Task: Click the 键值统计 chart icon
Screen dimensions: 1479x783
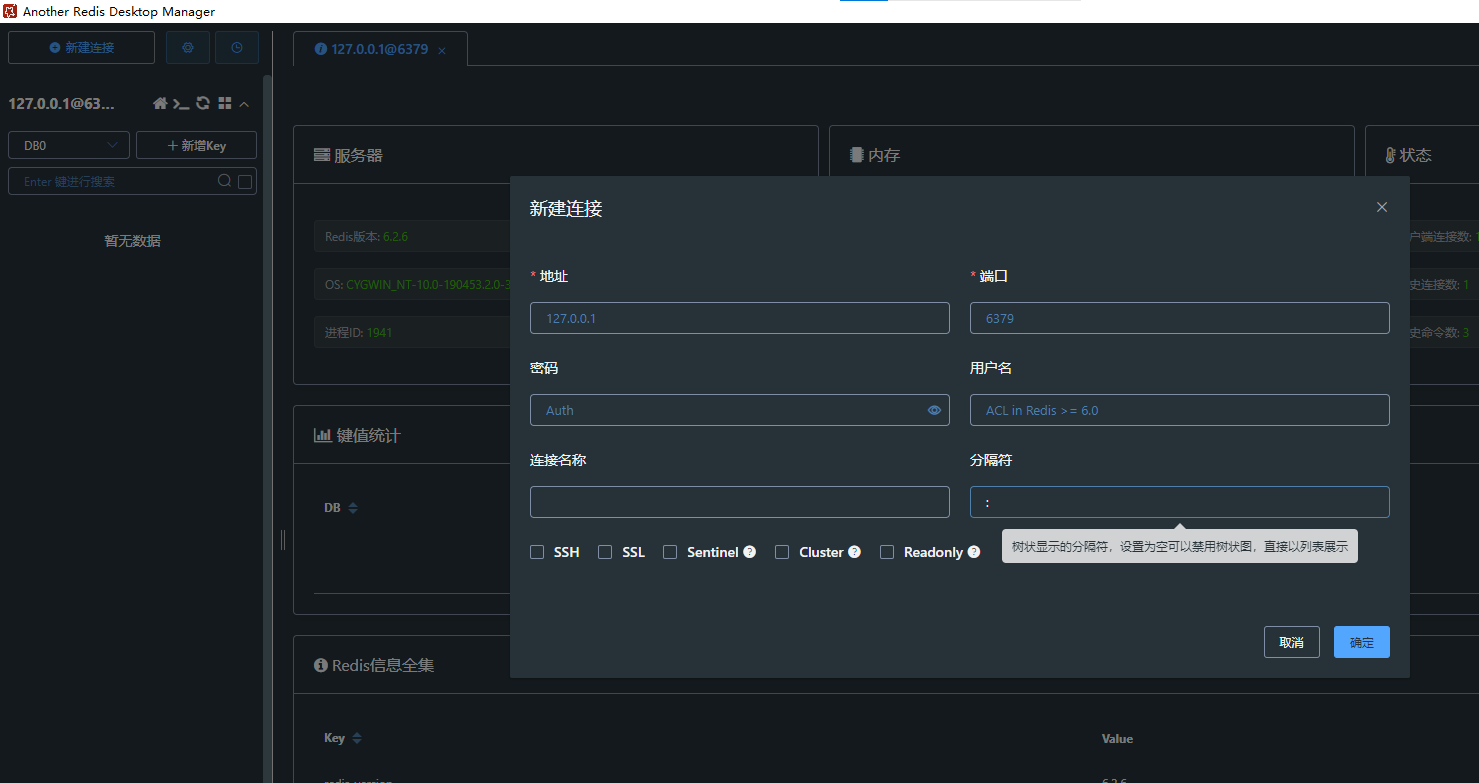Action: click(322, 435)
